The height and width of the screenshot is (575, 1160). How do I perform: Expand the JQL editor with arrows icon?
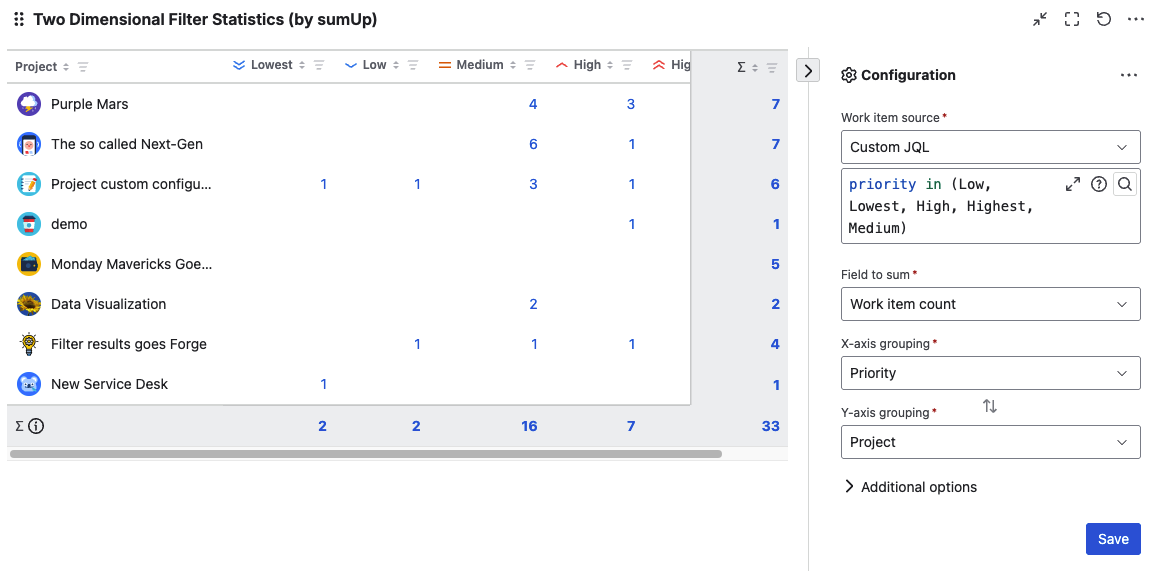point(1073,184)
